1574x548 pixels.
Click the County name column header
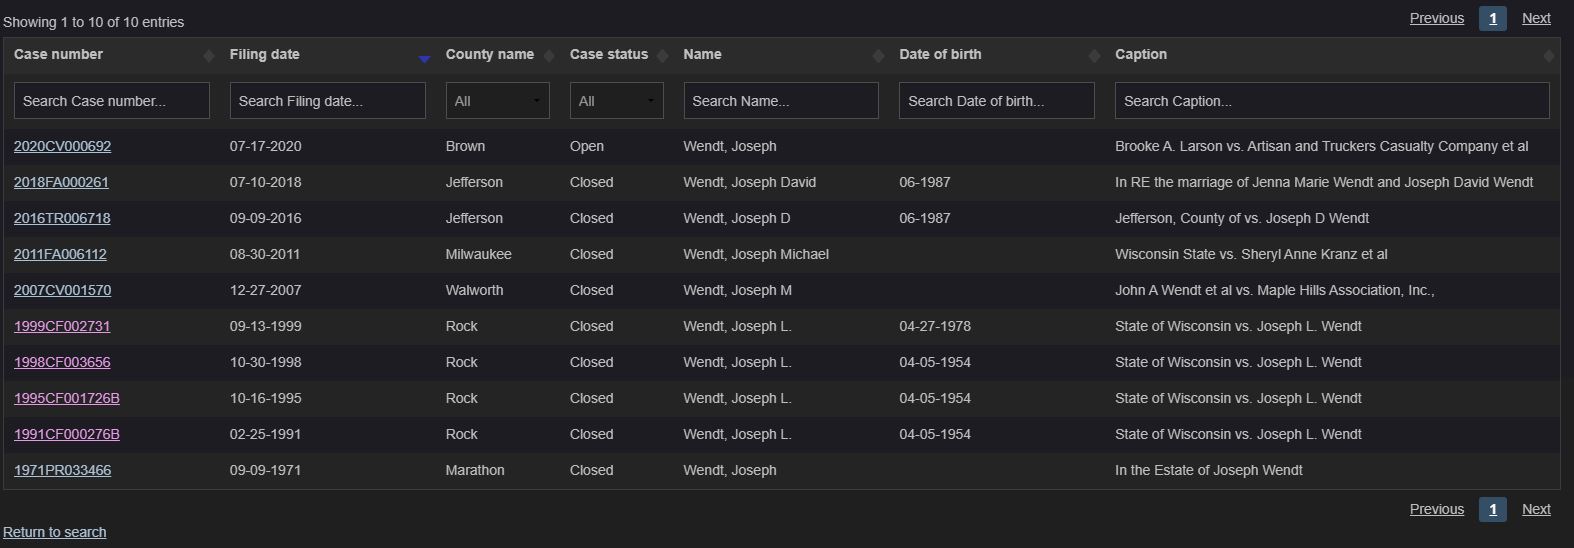[490, 54]
